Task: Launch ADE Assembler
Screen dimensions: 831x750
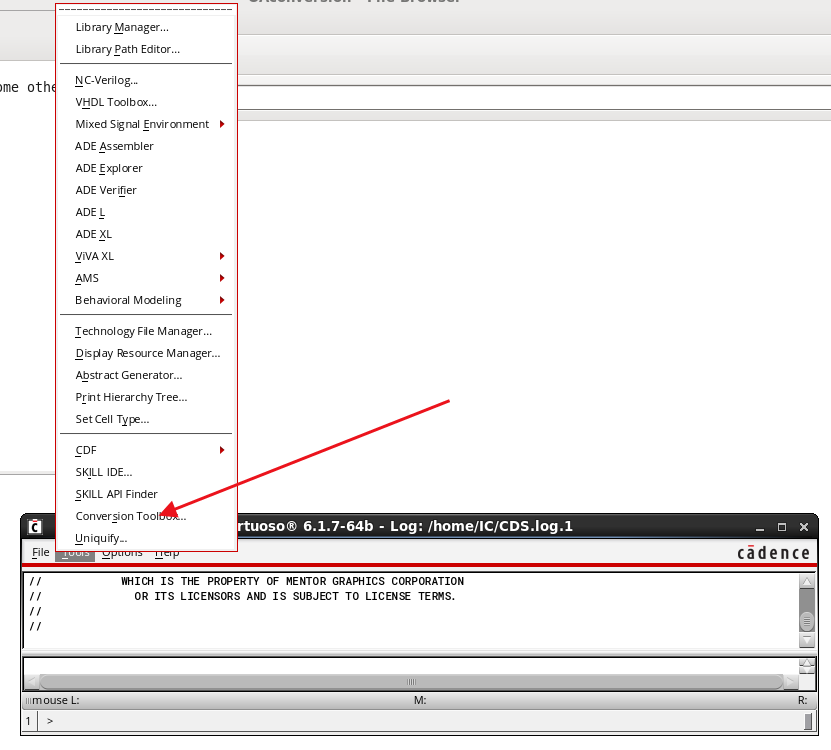Action: click(x=114, y=146)
